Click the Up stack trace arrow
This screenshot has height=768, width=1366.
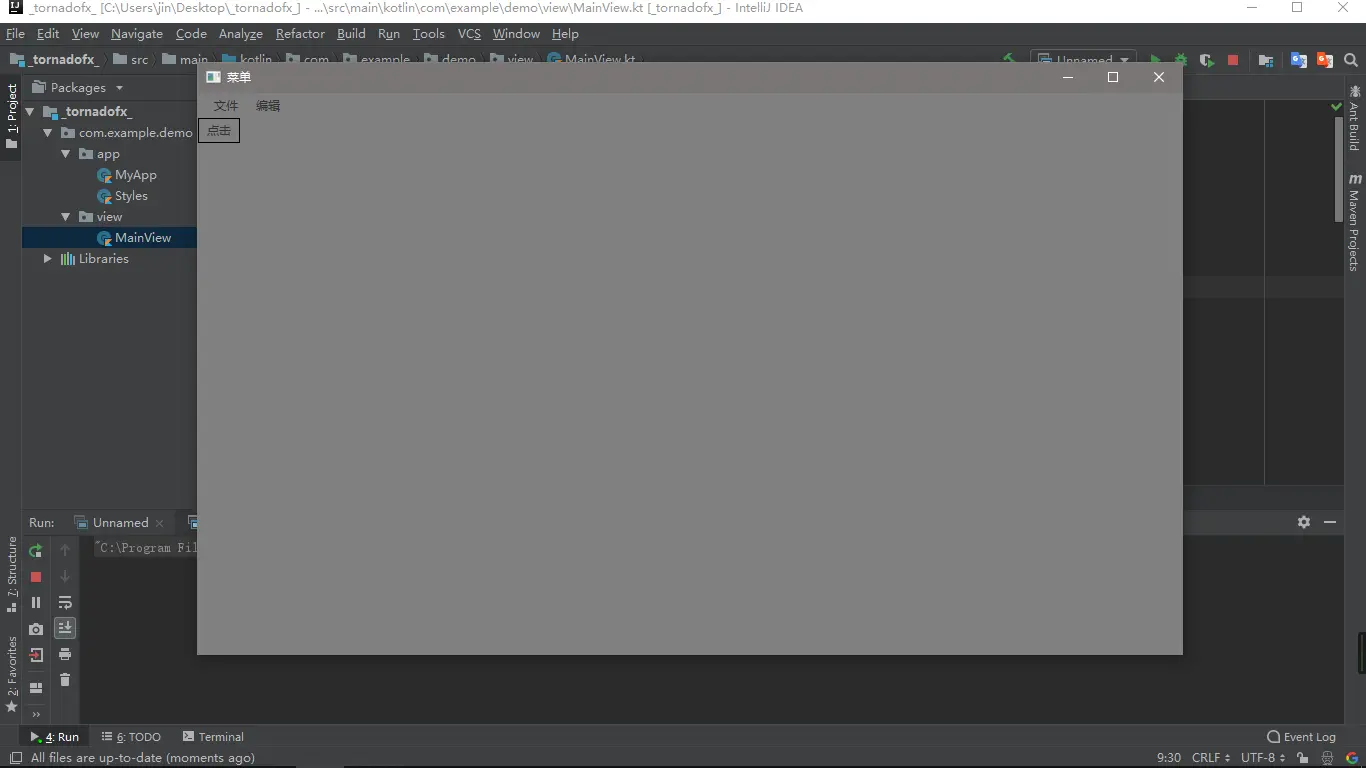pos(65,550)
